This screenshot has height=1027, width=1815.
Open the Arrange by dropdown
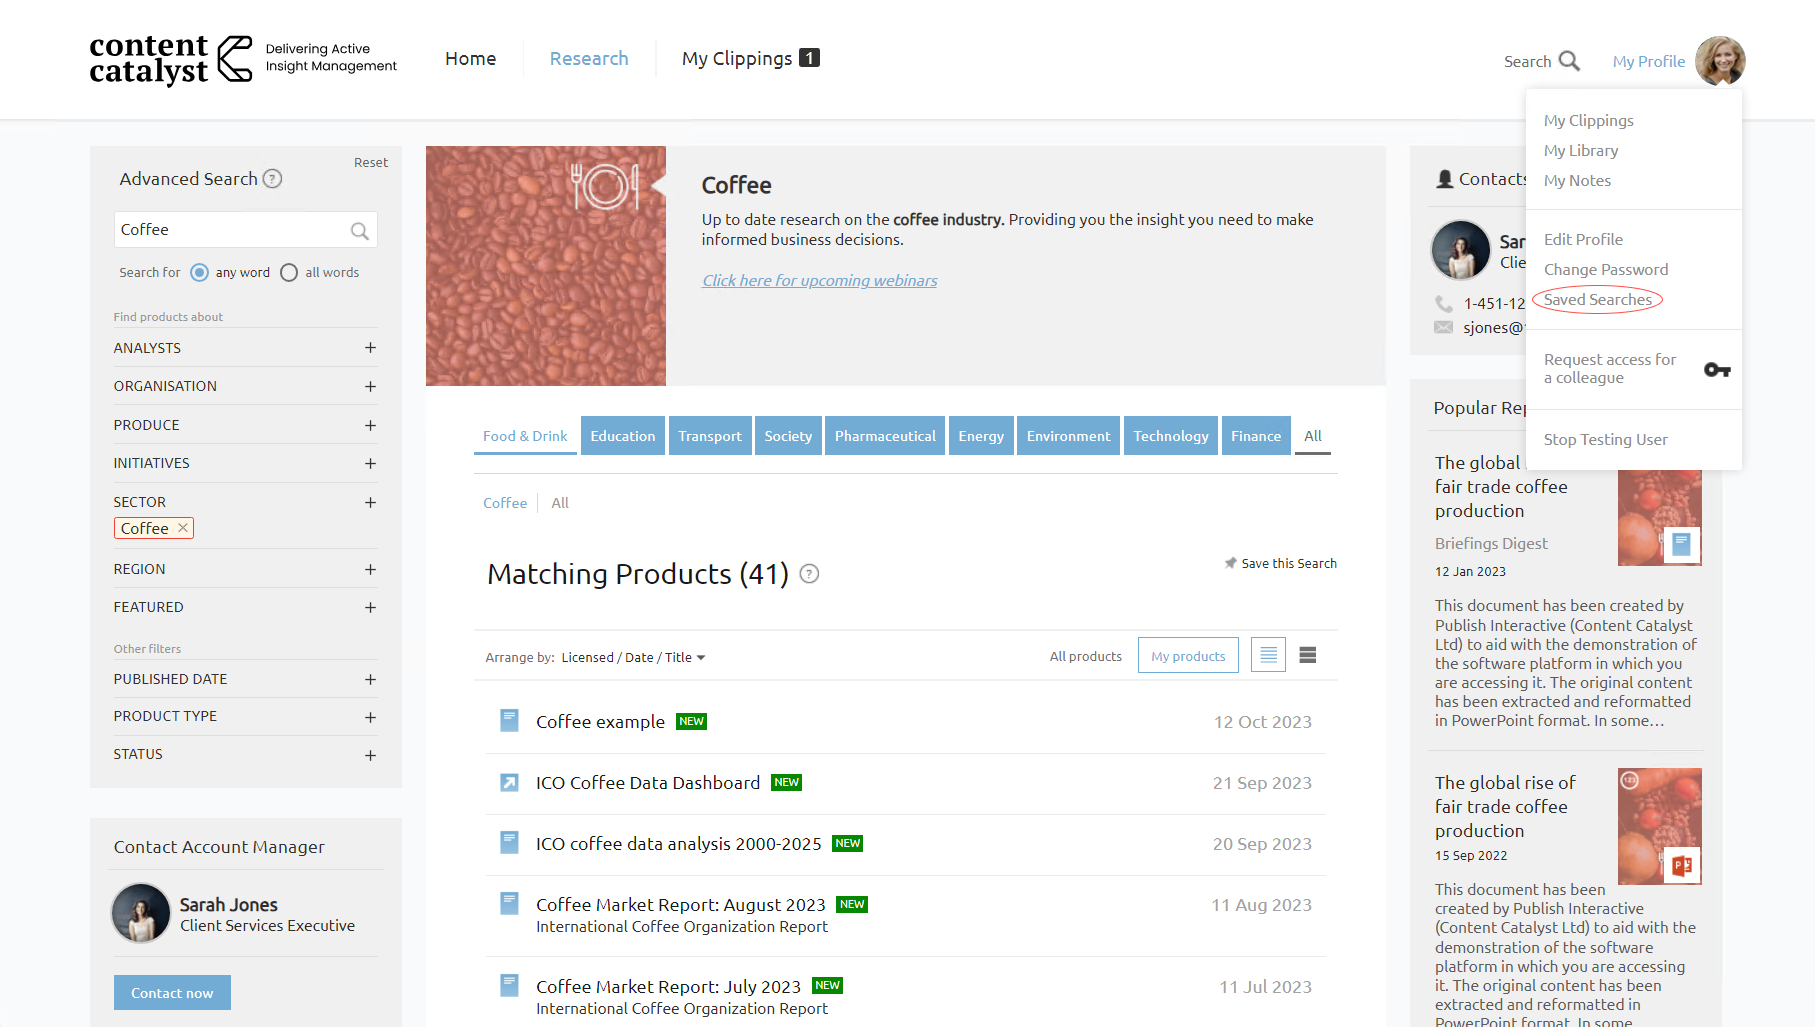pyautogui.click(x=633, y=657)
